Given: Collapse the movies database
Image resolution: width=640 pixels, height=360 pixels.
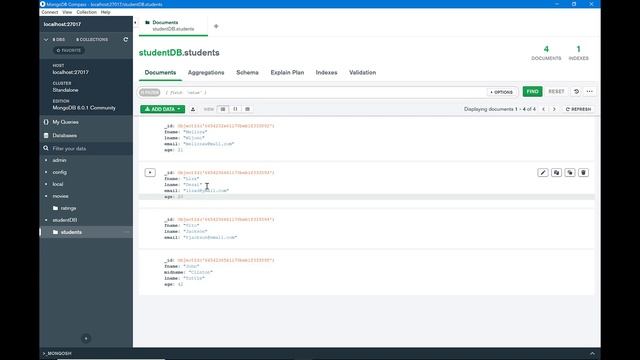Looking at the screenshot, I should coord(46,196).
